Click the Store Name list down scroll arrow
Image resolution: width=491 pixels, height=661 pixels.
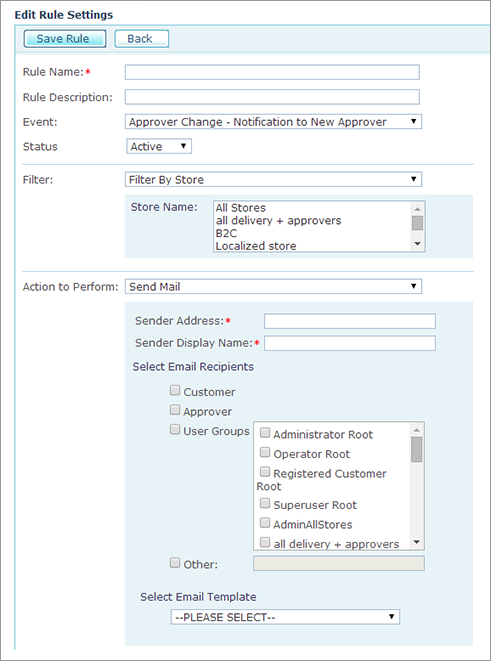pyautogui.click(x=417, y=244)
